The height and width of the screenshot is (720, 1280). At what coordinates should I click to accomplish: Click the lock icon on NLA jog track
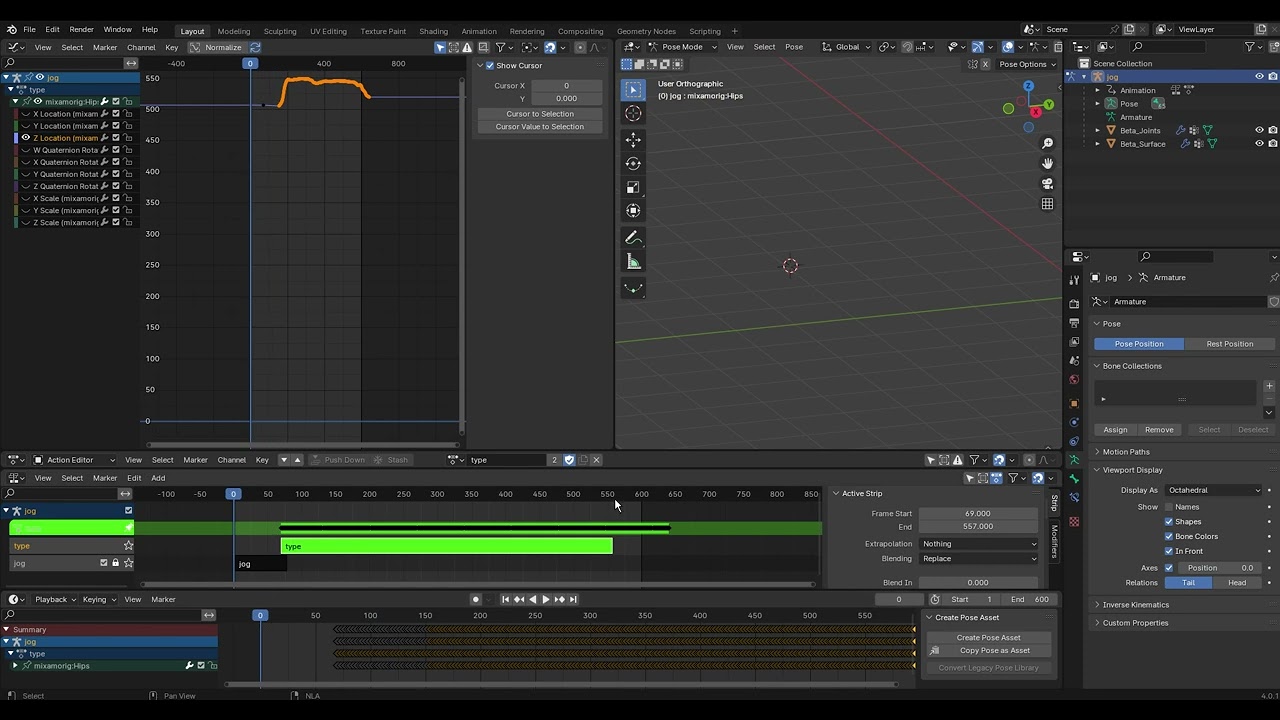click(x=115, y=563)
